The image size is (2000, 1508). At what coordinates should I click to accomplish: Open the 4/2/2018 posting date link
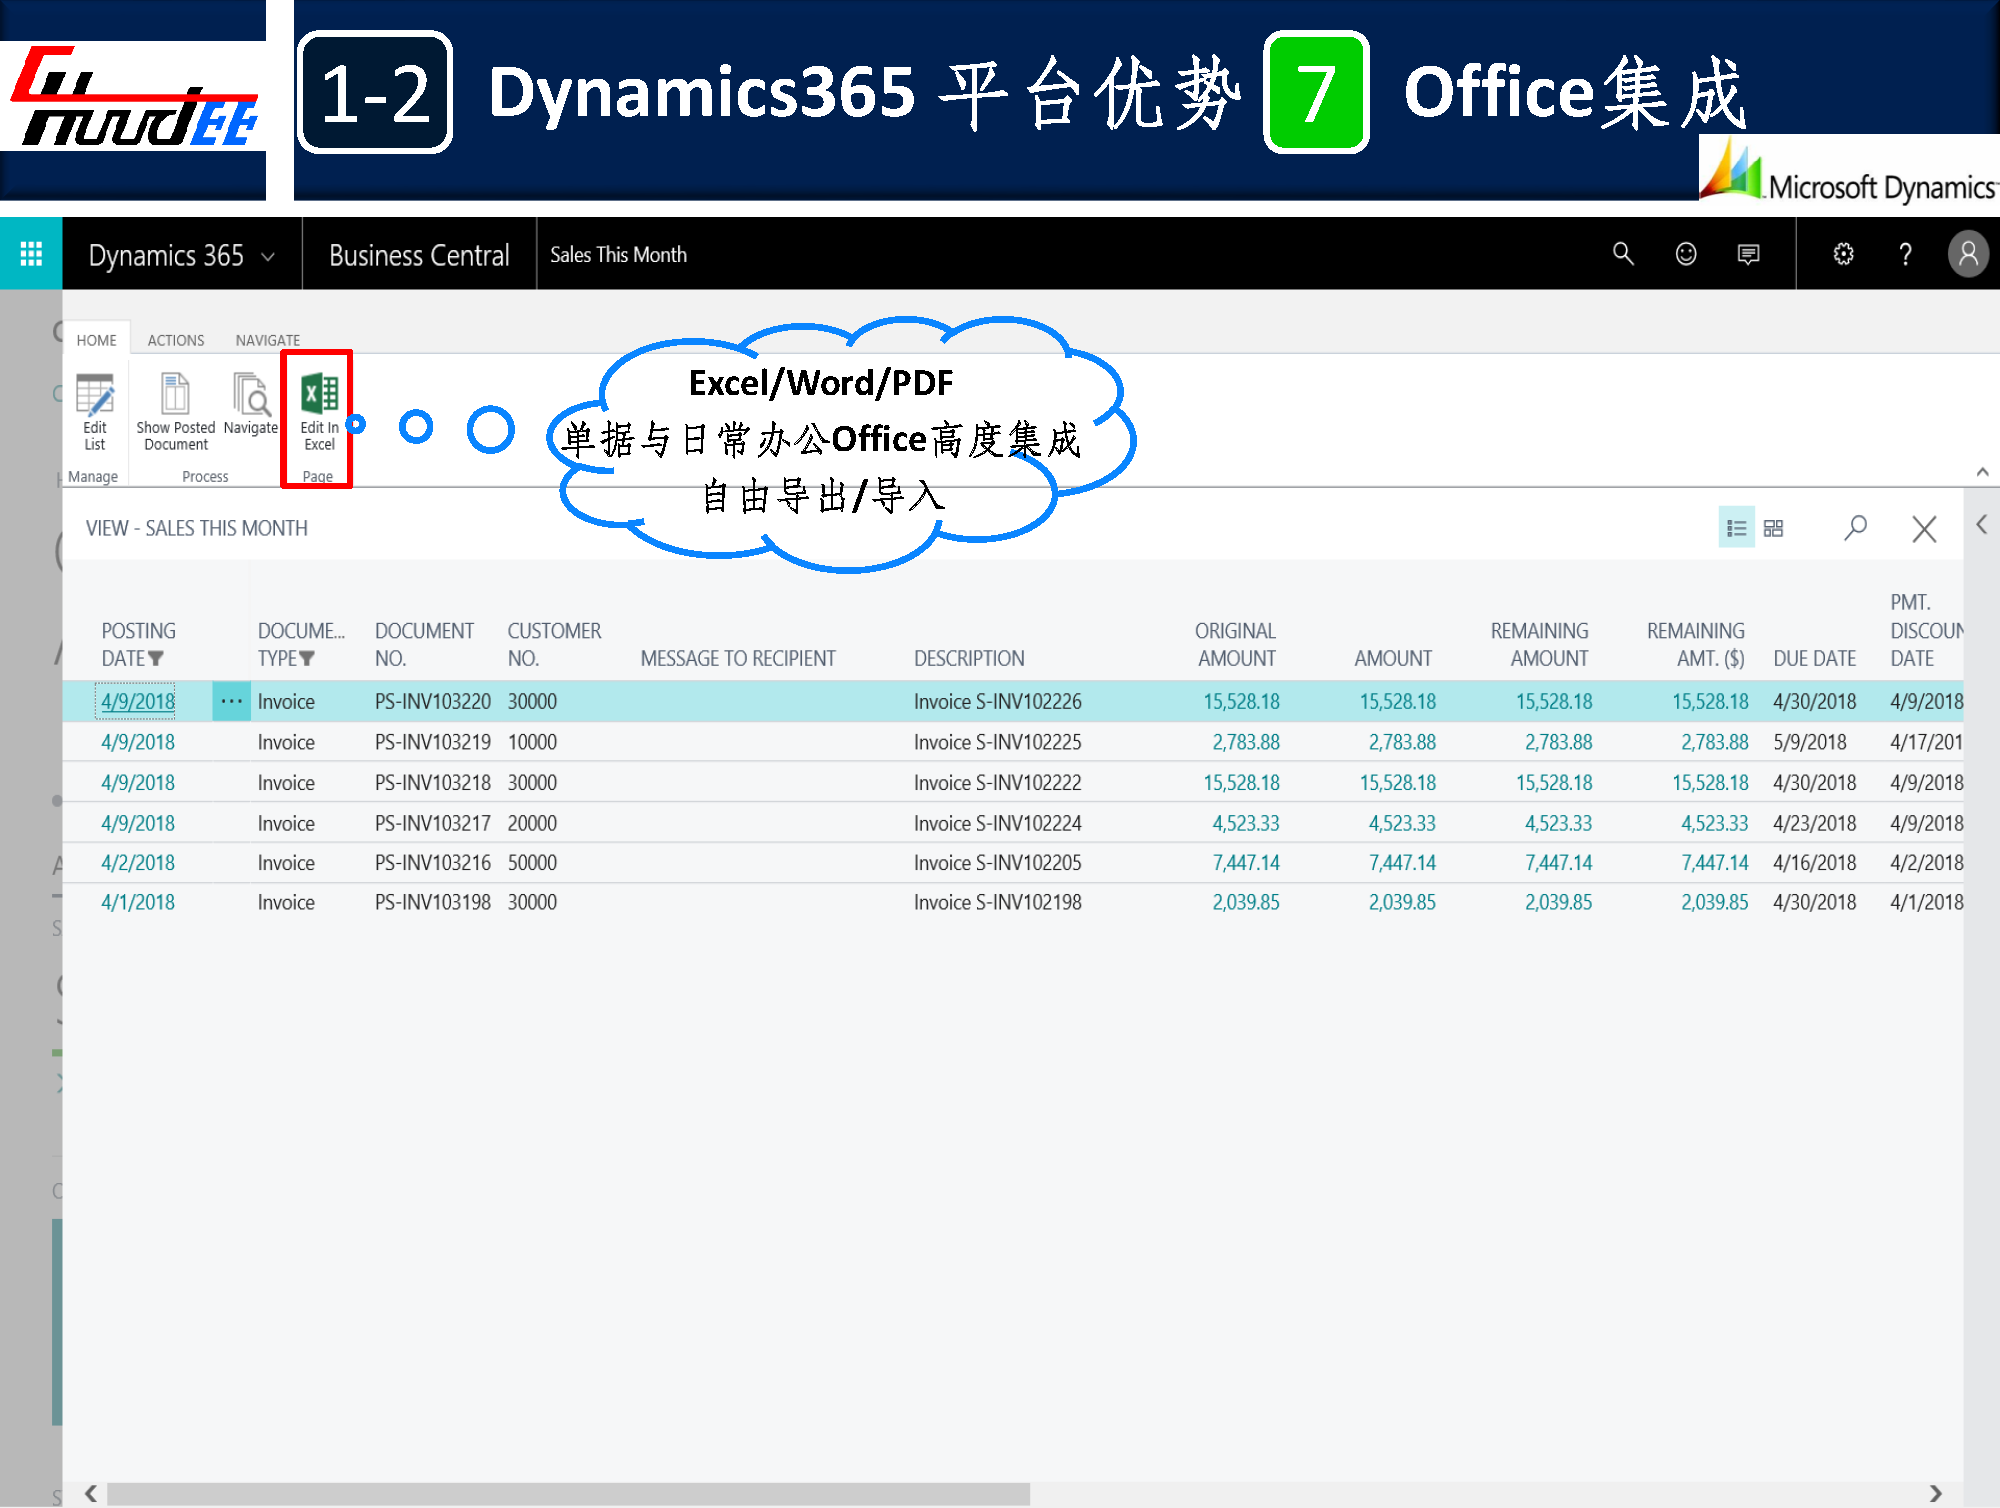click(138, 862)
